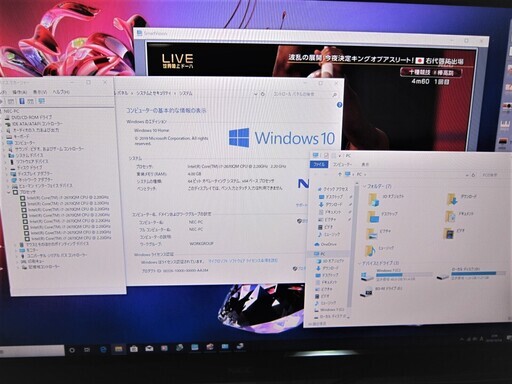Click the help question mark icon in the System window
This screenshot has width=512, height=384.
339,105
